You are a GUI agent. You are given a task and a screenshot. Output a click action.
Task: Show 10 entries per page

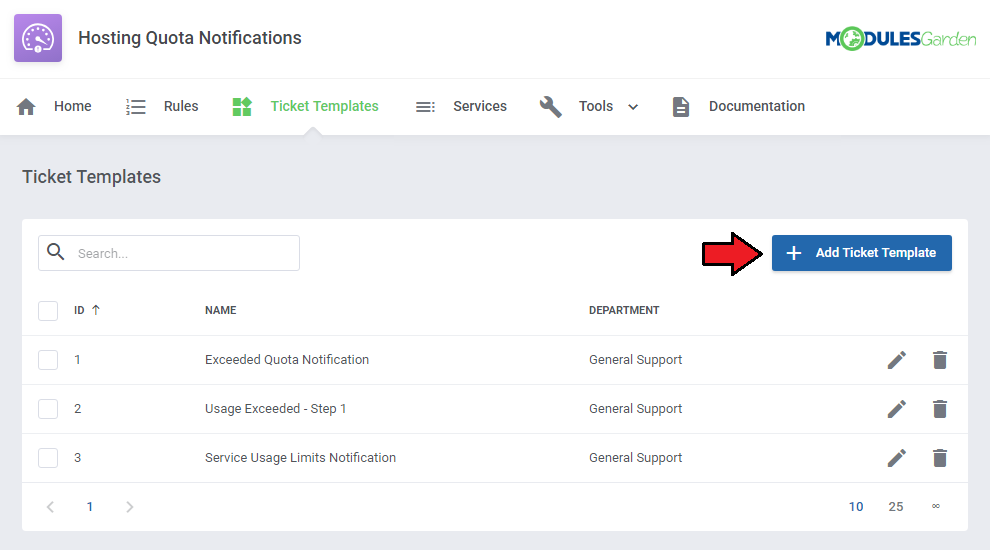click(x=856, y=506)
